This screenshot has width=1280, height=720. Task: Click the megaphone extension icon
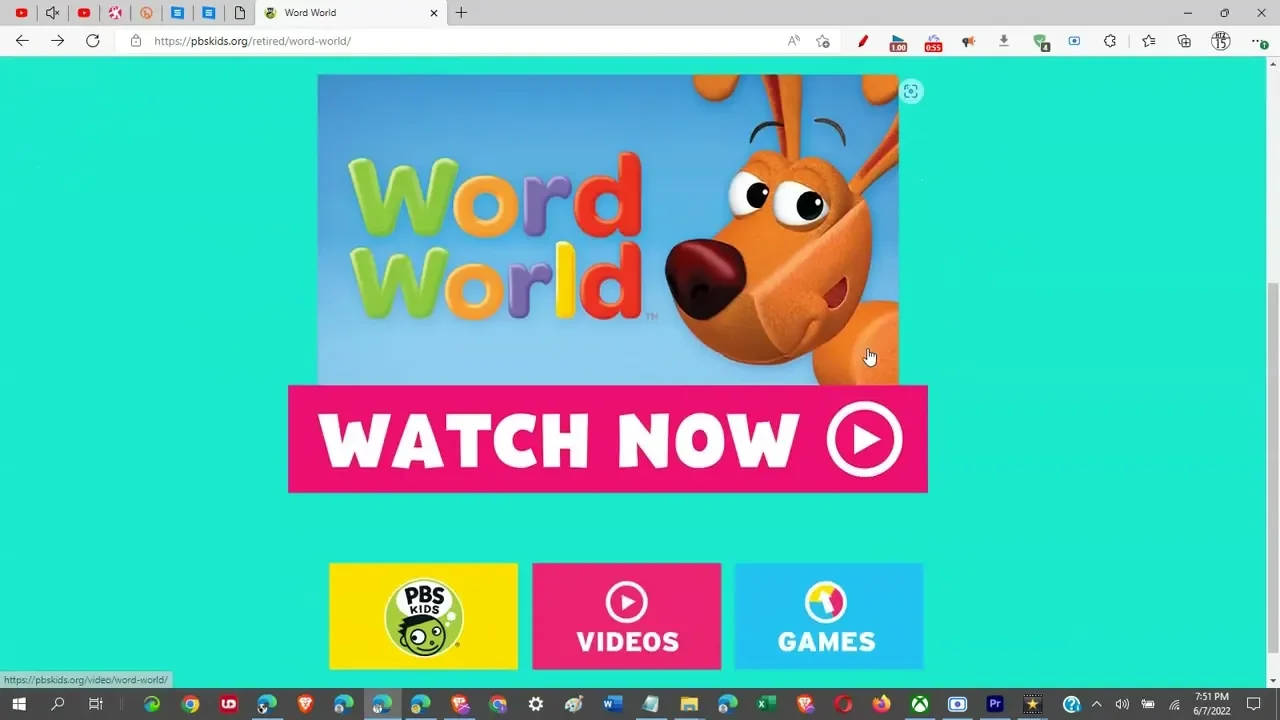click(968, 41)
